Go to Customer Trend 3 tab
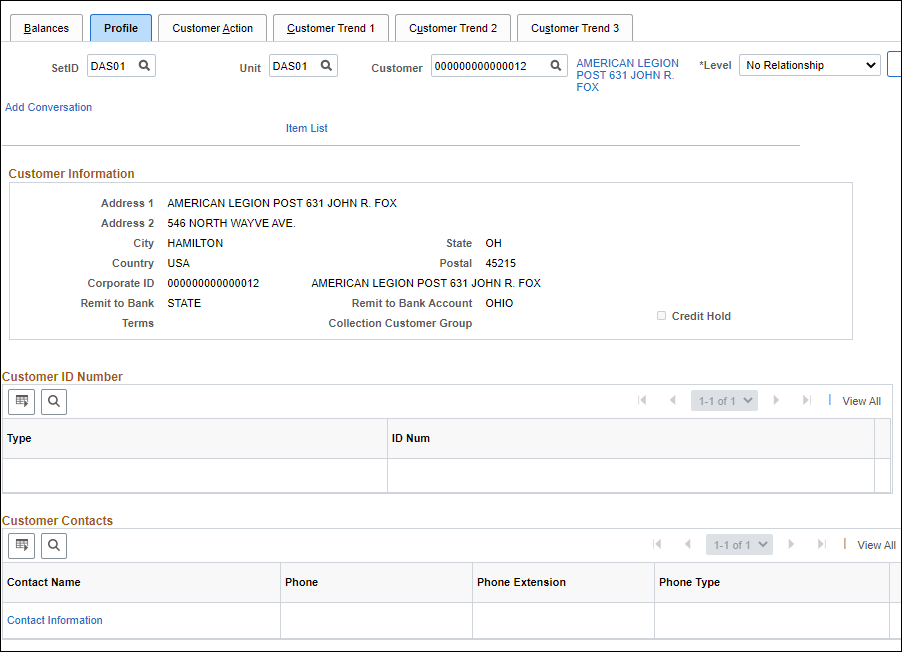The height and width of the screenshot is (652, 902). coord(575,28)
